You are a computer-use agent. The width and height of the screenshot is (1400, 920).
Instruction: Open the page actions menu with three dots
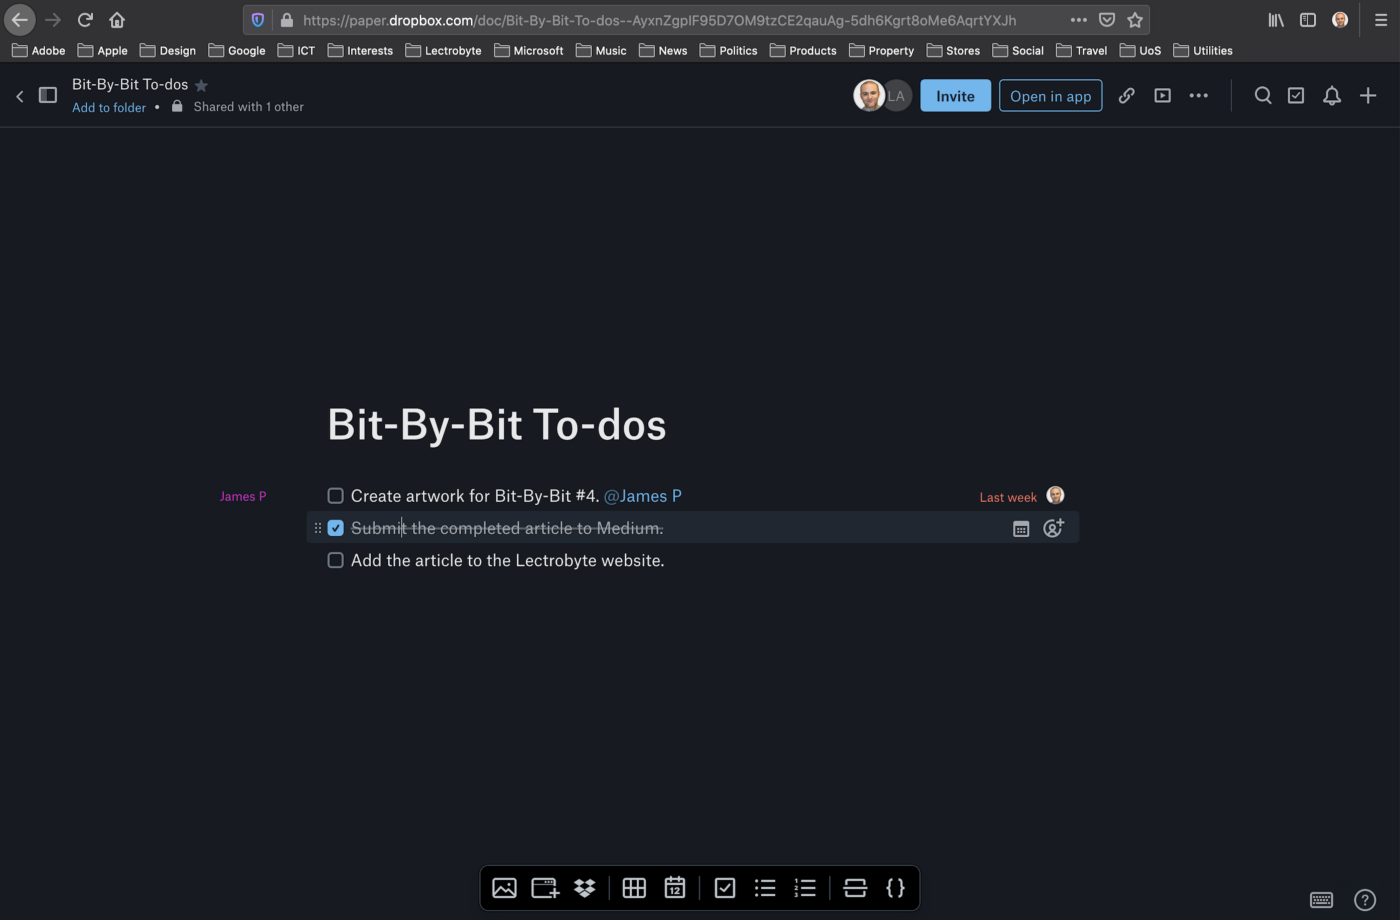pos(1198,95)
